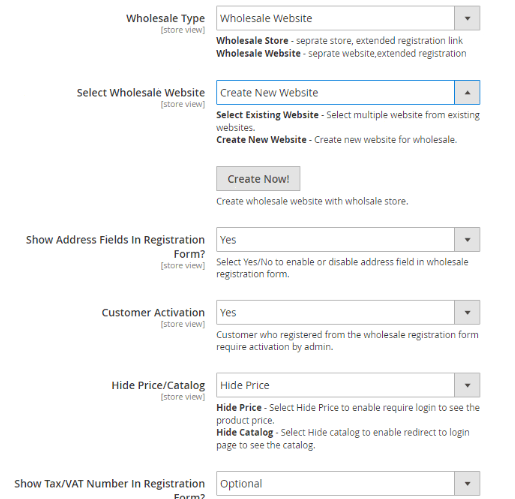515x499 pixels.
Task: Click the Customer Activation dropdown arrow
Action: coord(467,312)
